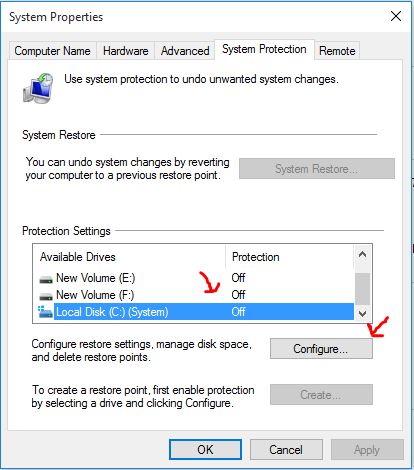Click the down arrow of drives scrollbar

(x=362, y=314)
